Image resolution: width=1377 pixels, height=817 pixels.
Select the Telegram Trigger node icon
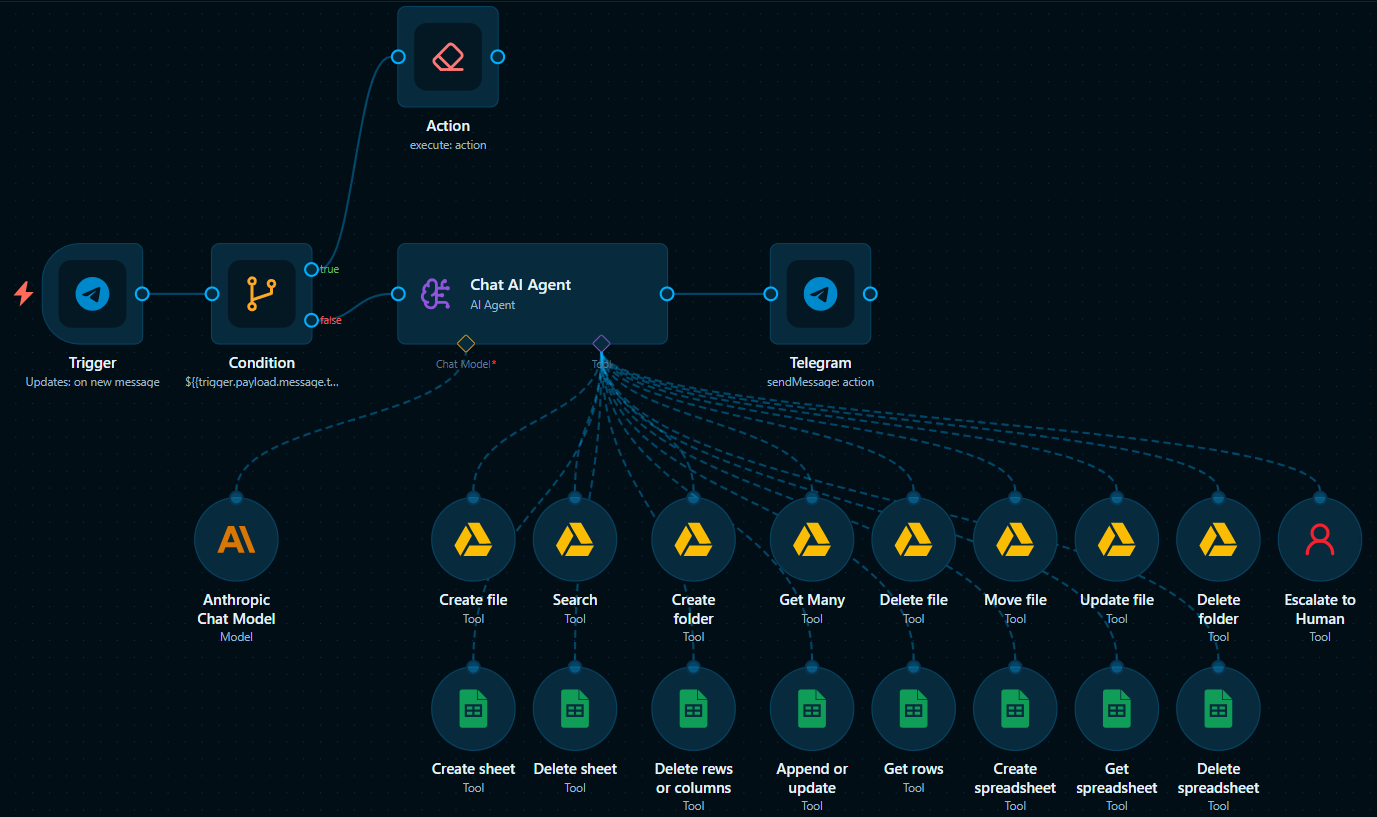[92, 294]
